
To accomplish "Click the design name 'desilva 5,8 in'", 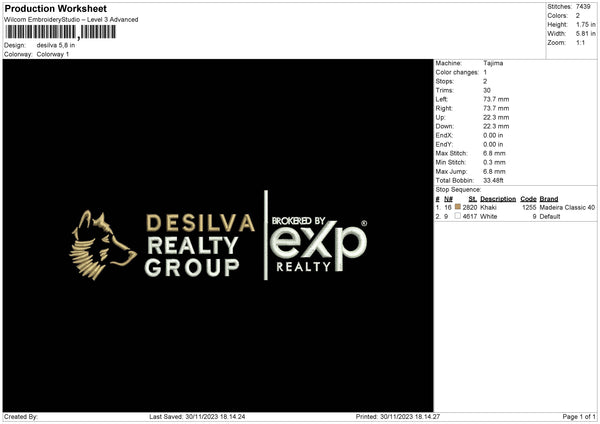I will tap(56, 45).
